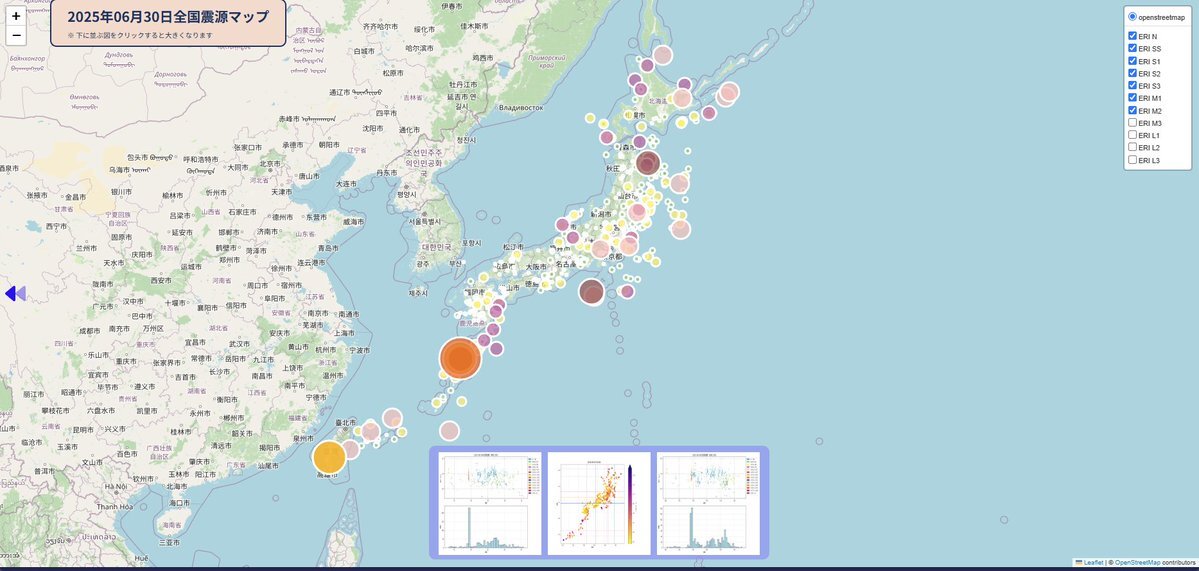Uncheck the ERI M1 layer
Viewport: 1199px width, 571px height.
coord(1132,98)
